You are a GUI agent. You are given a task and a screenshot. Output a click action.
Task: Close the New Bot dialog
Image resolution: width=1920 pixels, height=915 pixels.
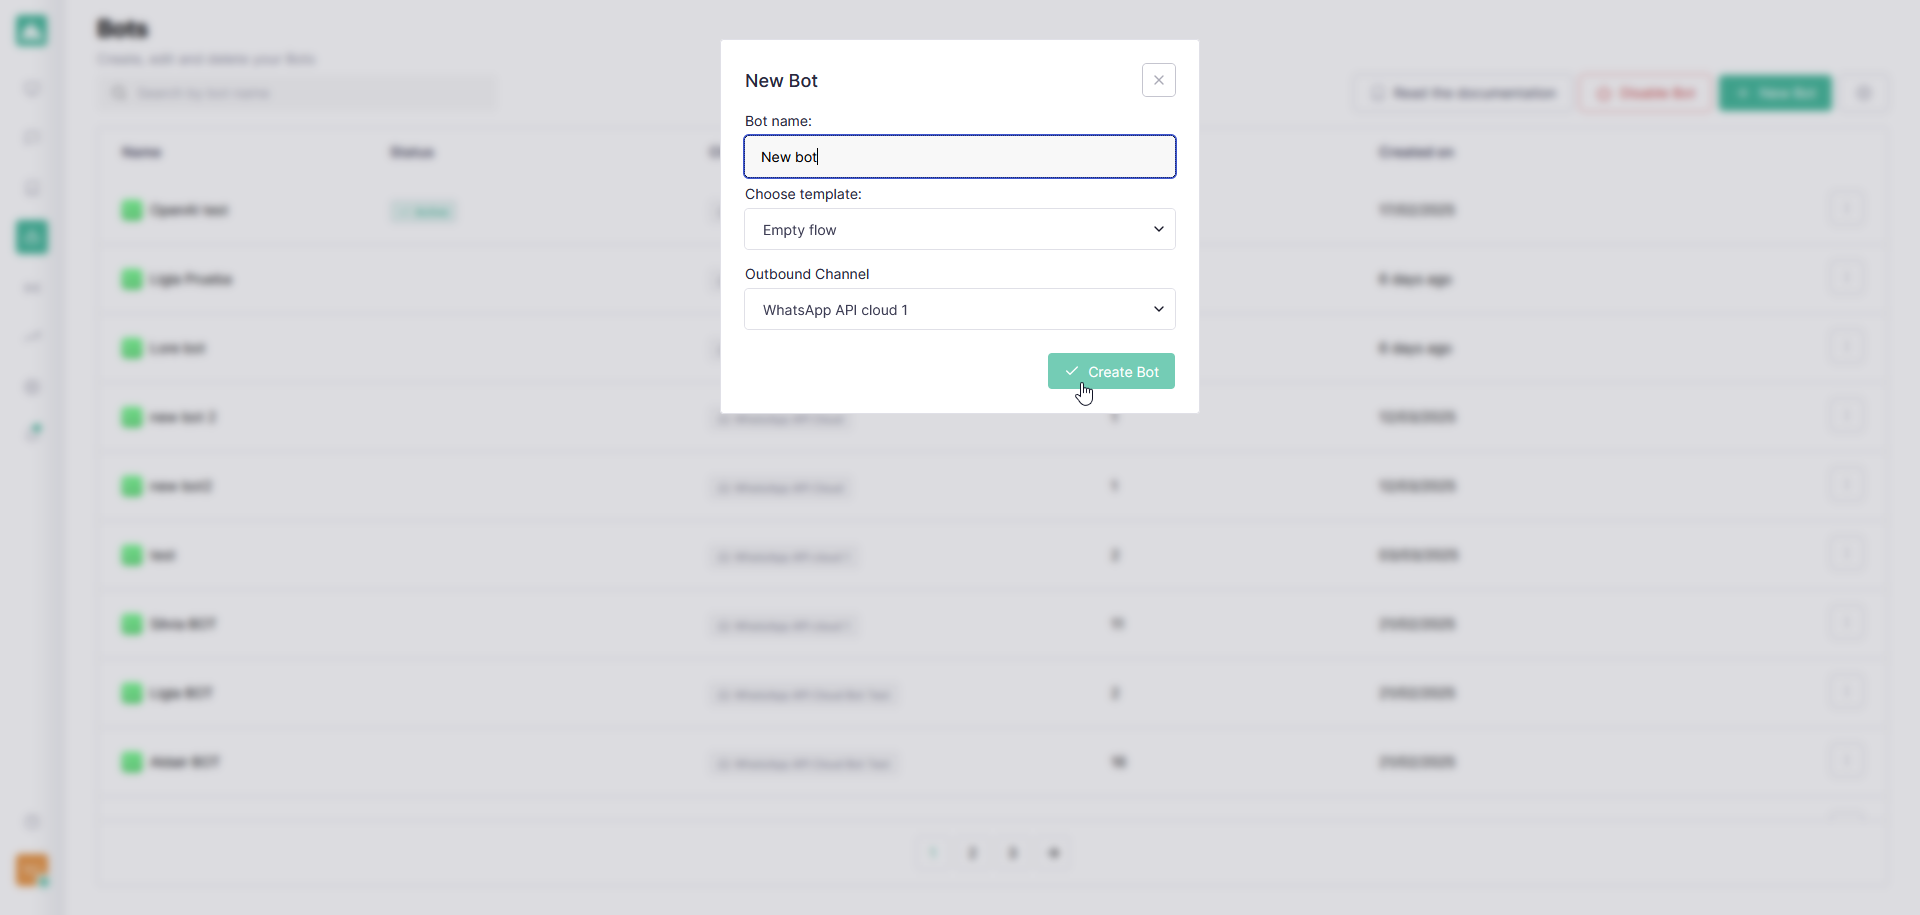(x=1158, y=80)
